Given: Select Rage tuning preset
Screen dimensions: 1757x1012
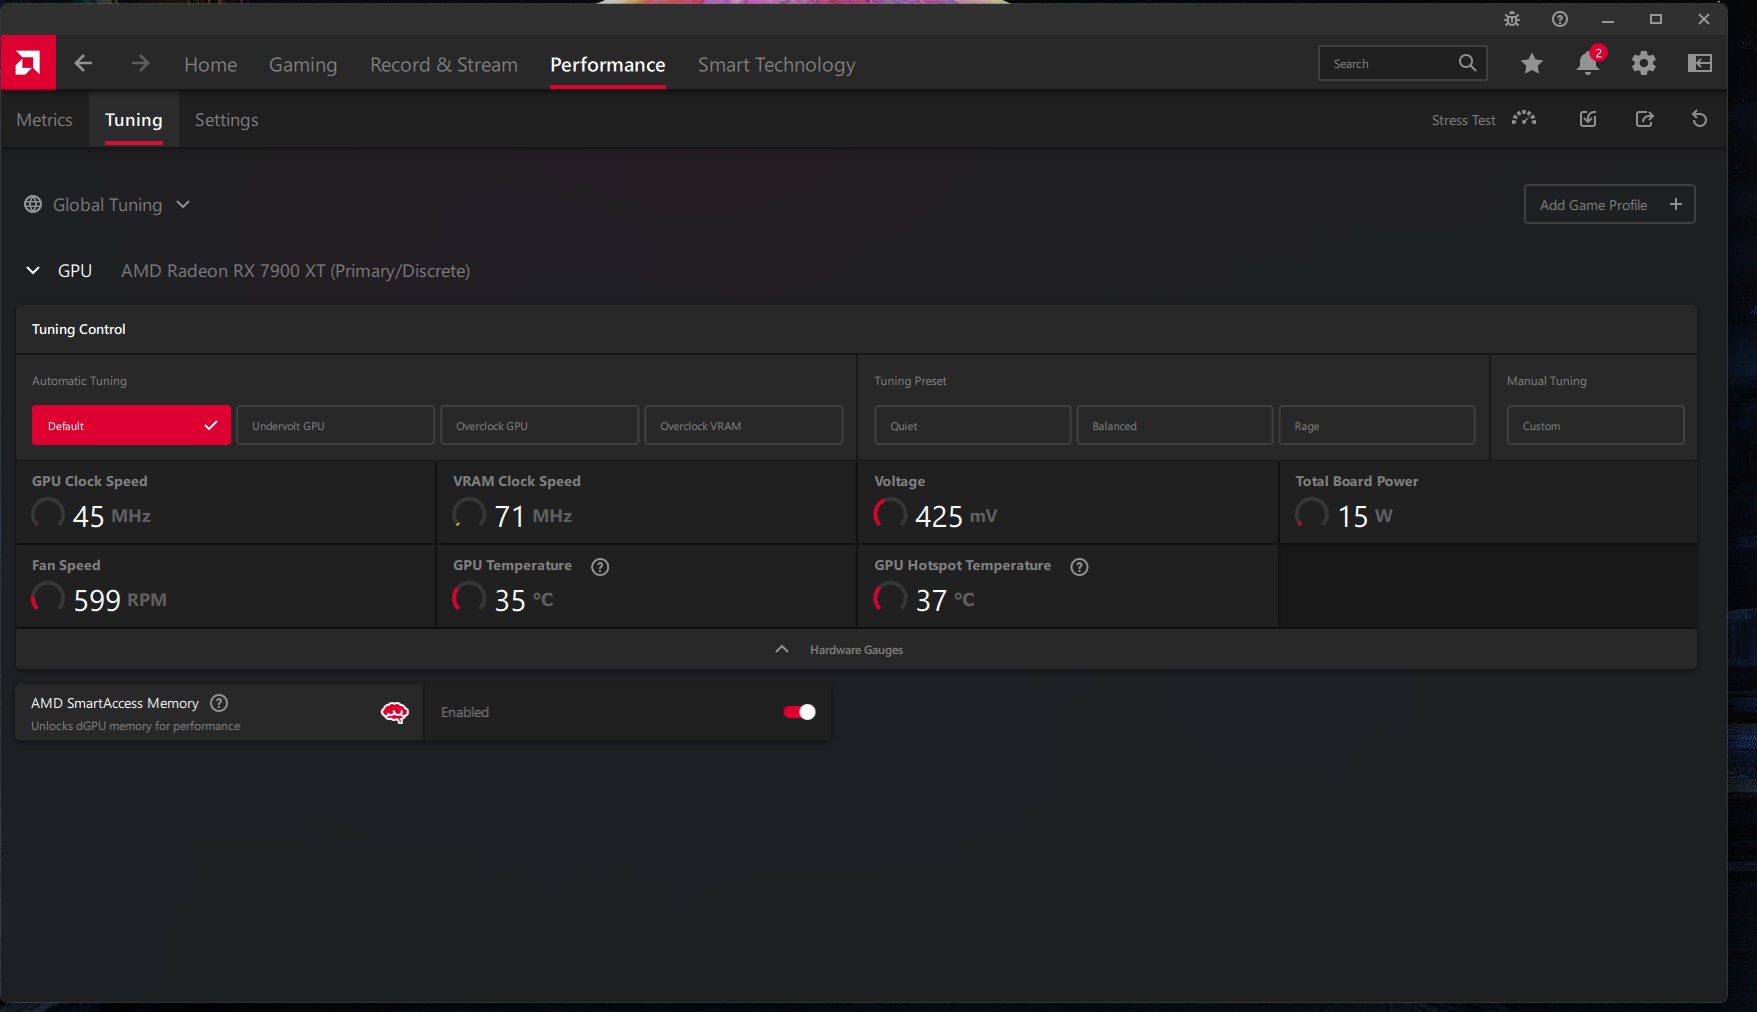Looking at the screenshot, I should click(1376, 425).
